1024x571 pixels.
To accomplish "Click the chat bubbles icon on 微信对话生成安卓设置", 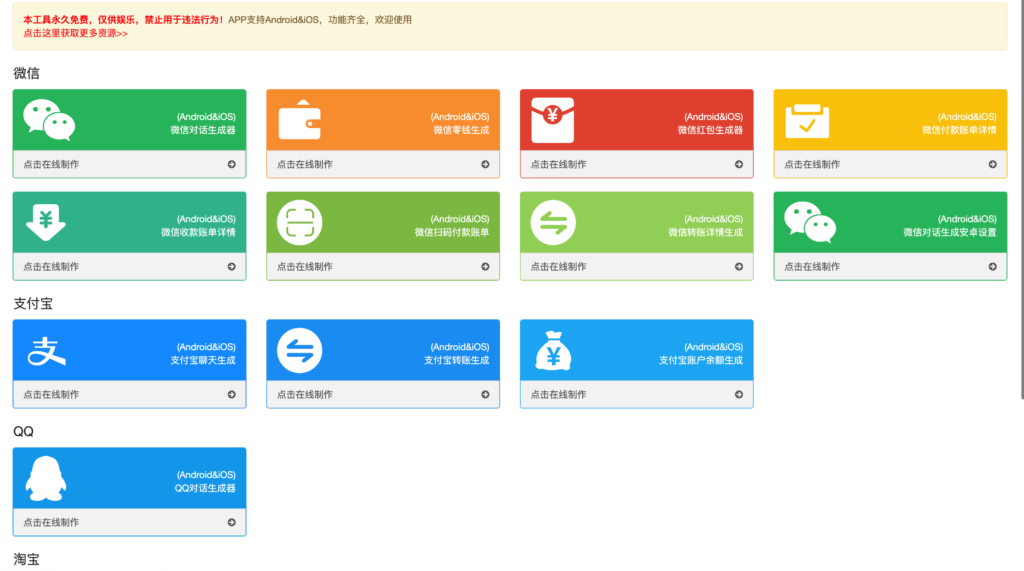I will 810,222.
